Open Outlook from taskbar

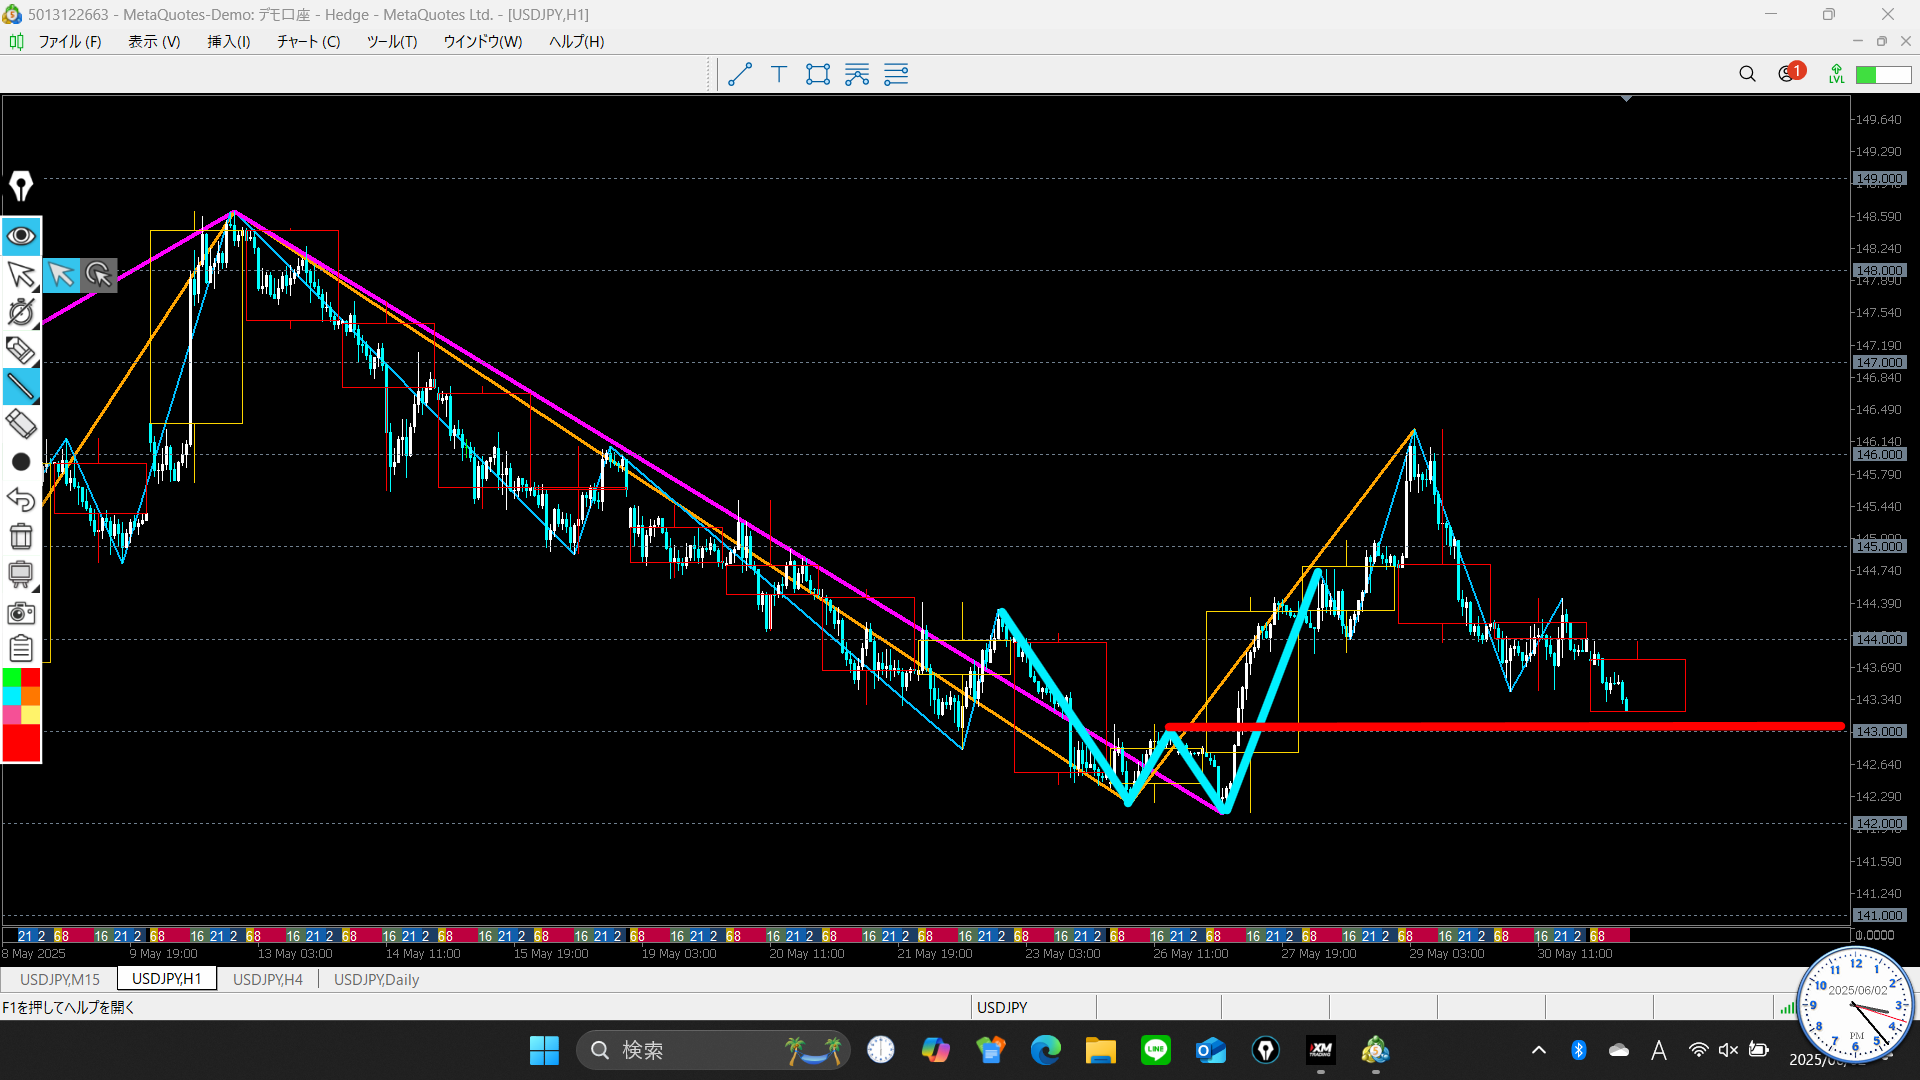click(x=1211, y=1050)
